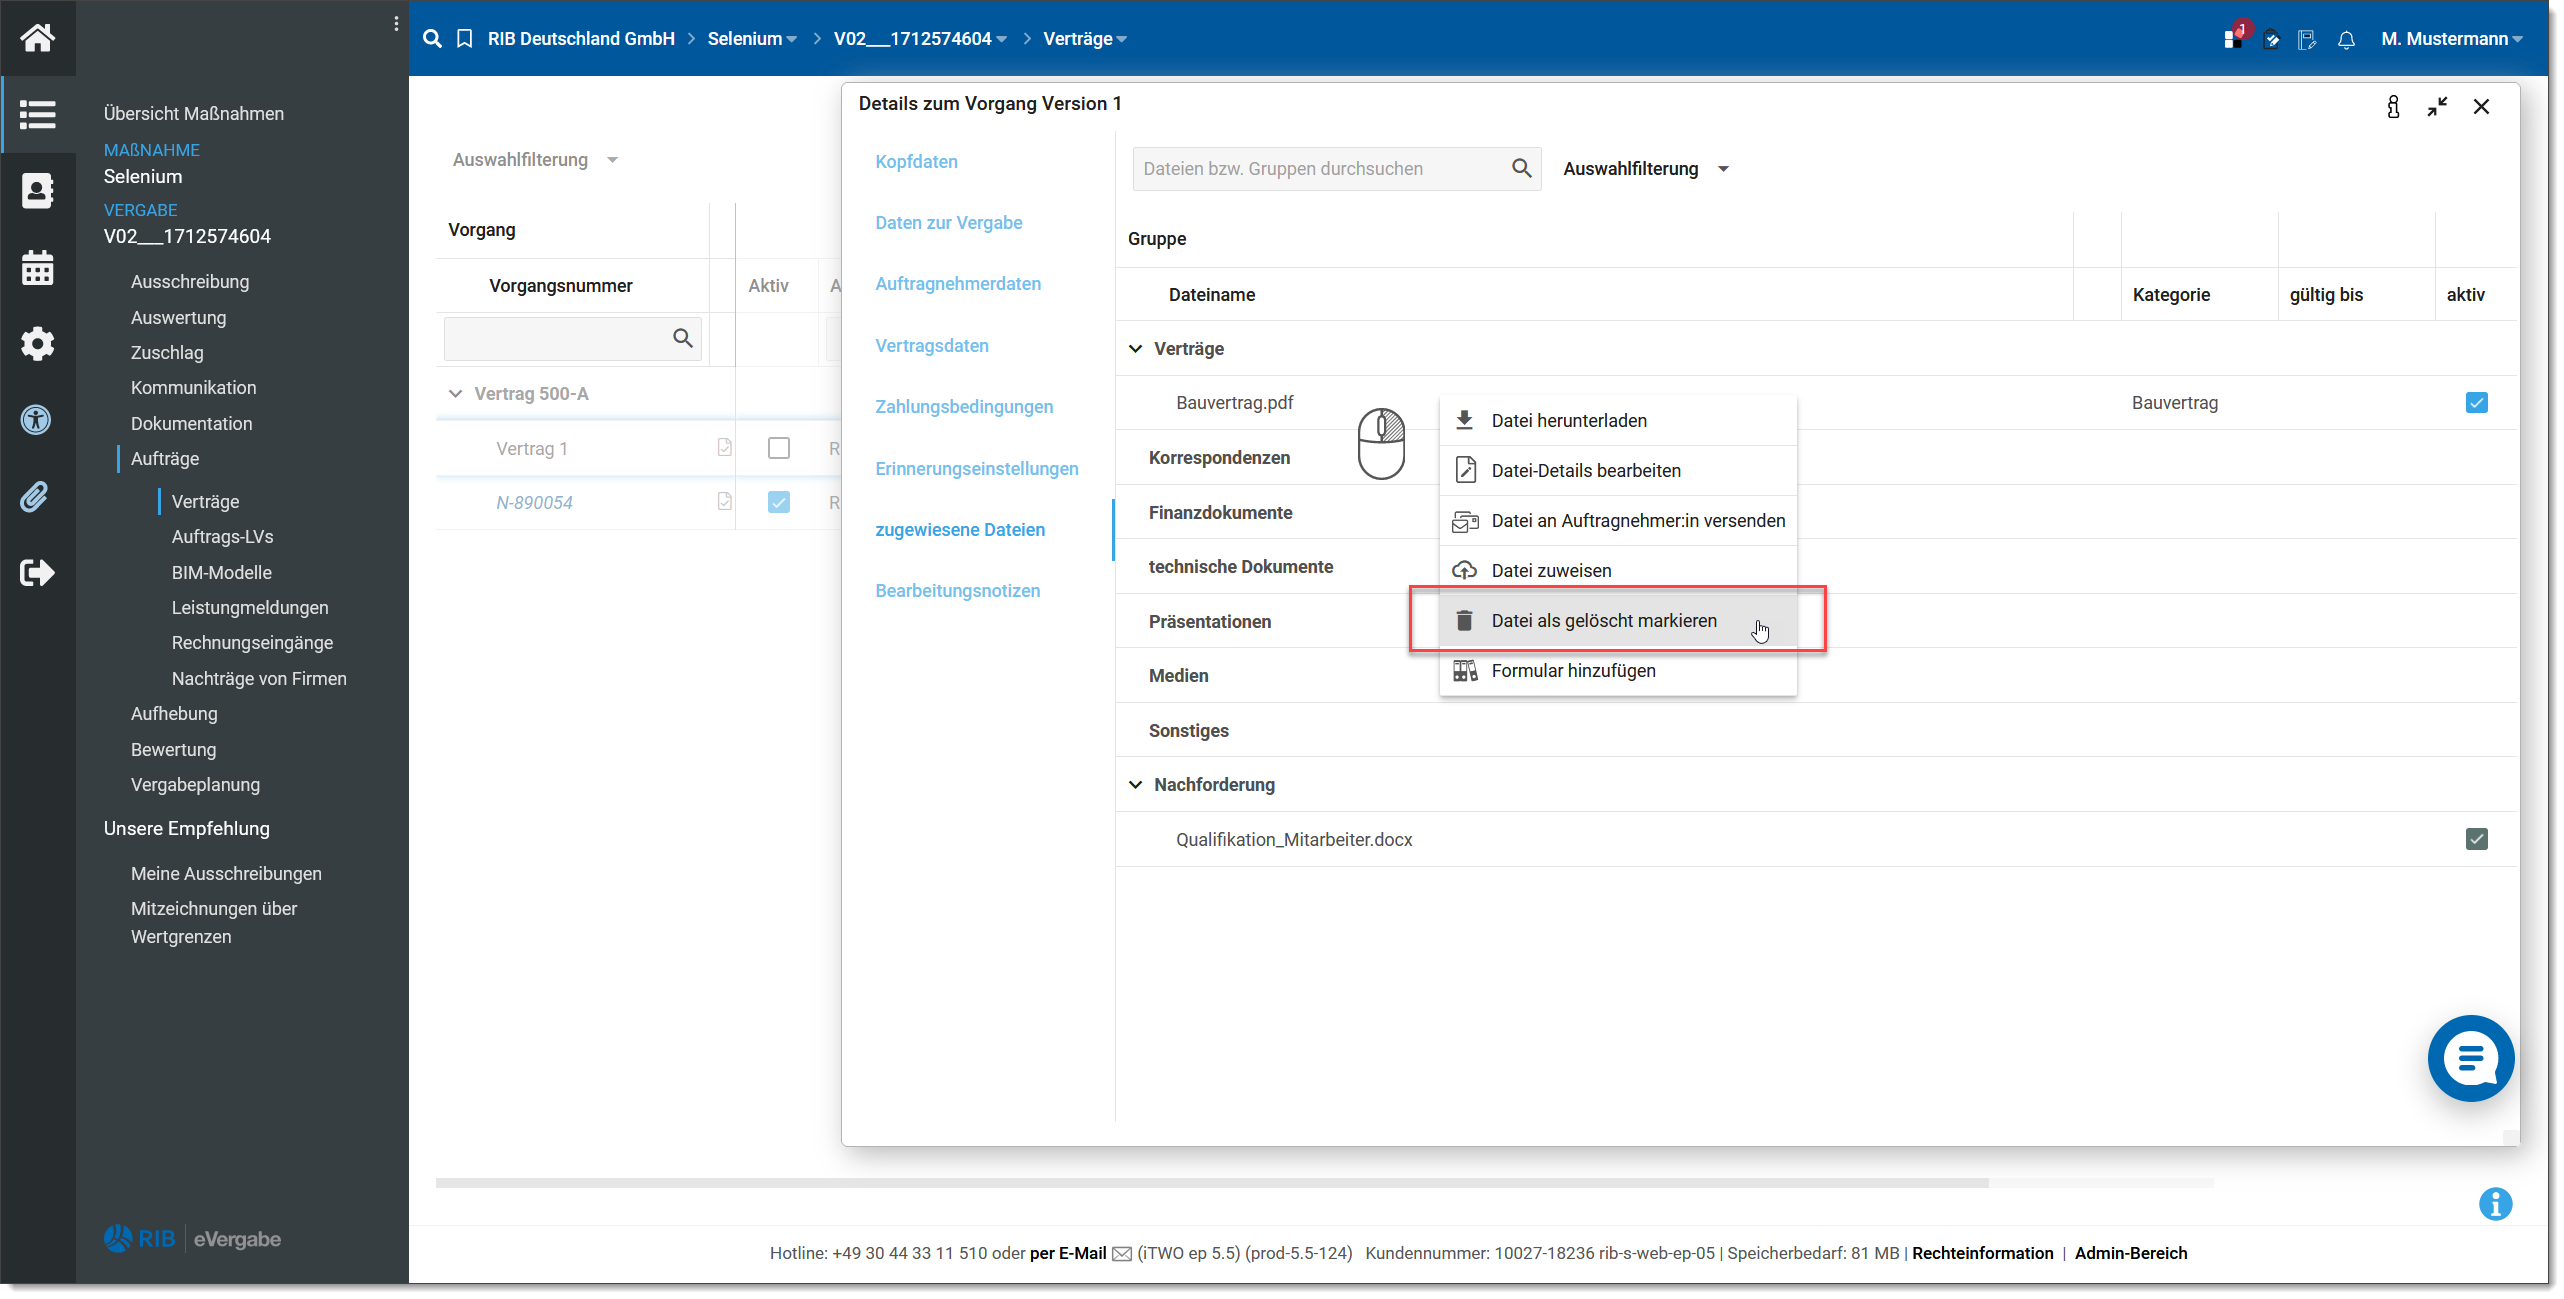The height and width of the screenshot is (1299, 2564).
Task: Open the chat bubble help button
Action: point(2470,1058)
